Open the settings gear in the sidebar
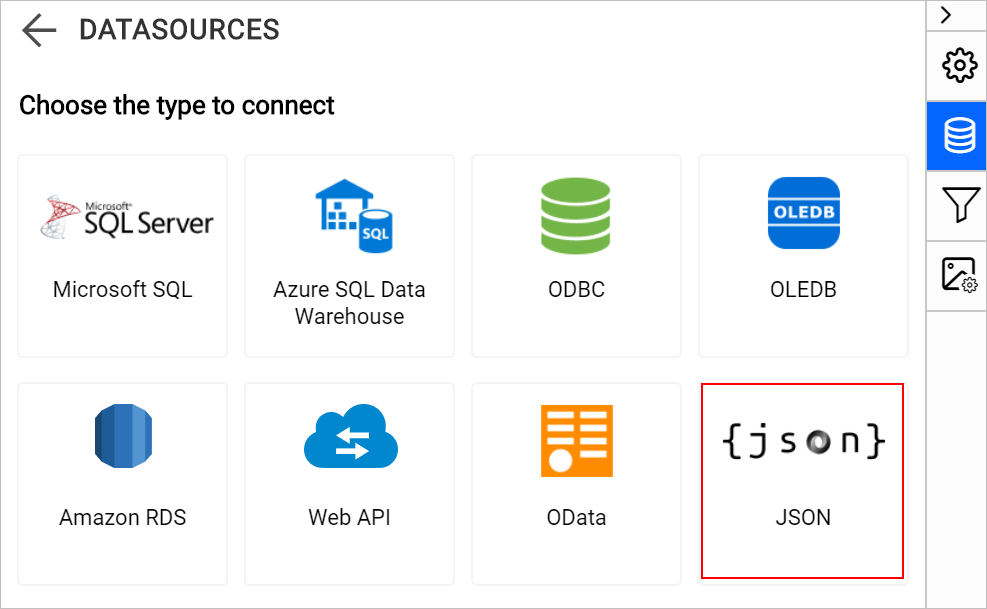This screenshot has width=987, height=609. [957, 65]
